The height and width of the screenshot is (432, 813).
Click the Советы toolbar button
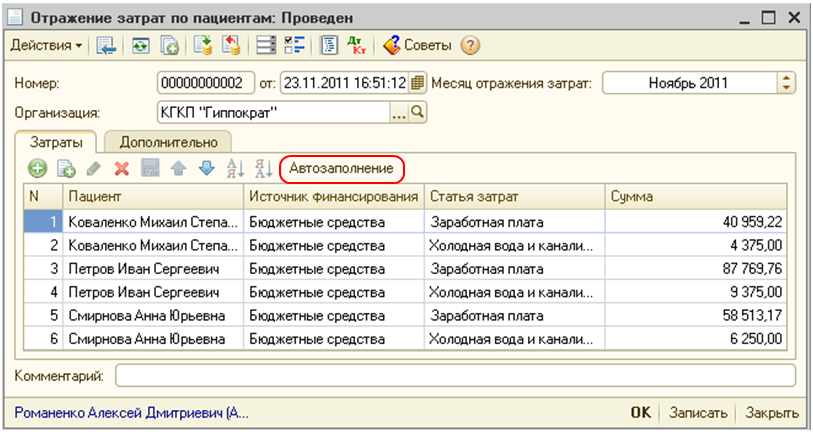(x=417, y=46)
